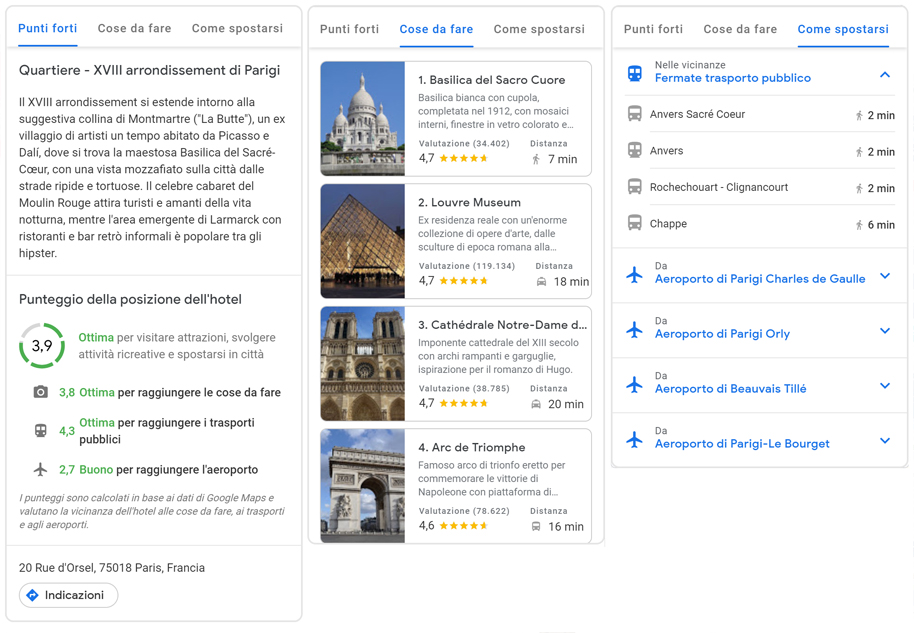Switch to Punti forti tab in the middle panel
Viewport: 914px width, 633px height.
[349, 29]
